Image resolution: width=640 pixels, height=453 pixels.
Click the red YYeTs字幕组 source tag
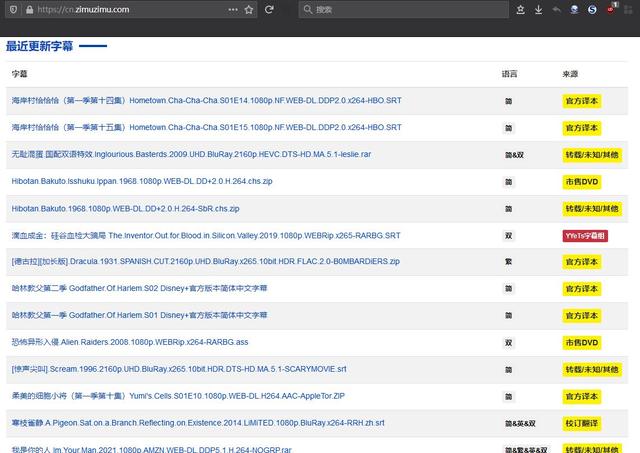click(x=585, y=236)
